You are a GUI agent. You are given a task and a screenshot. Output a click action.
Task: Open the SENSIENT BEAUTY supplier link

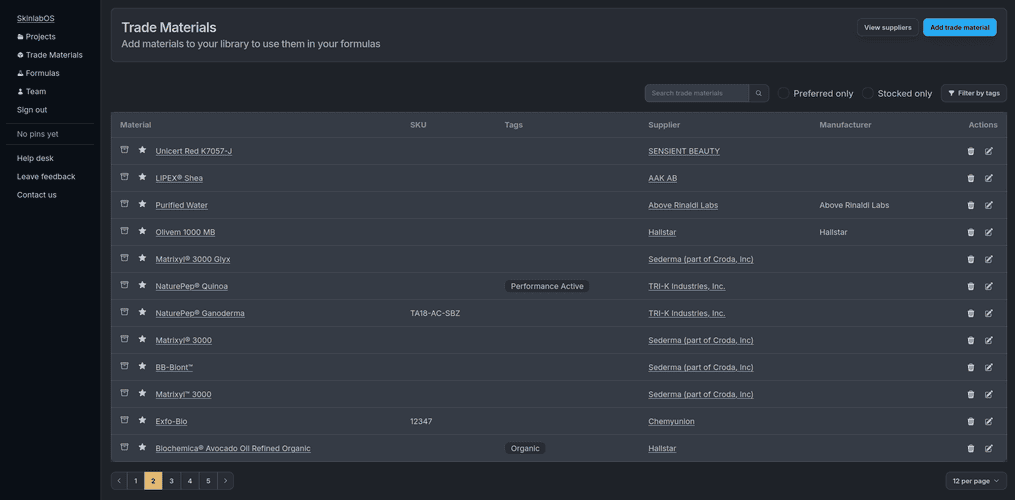pos(683,151)
